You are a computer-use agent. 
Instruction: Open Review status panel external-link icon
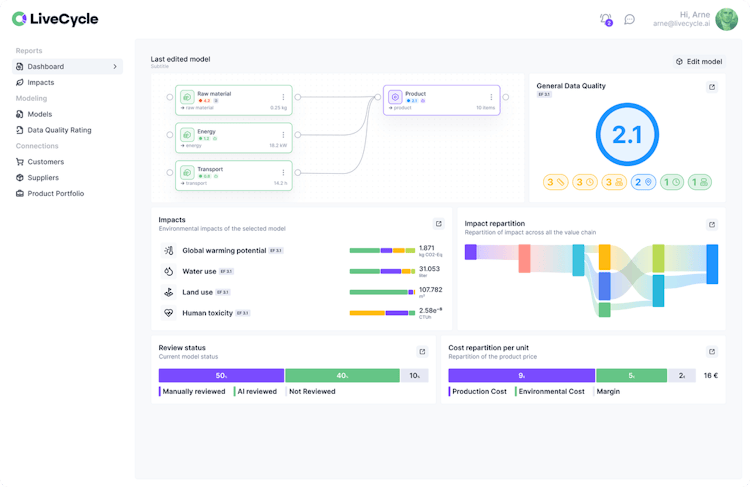click(x=422, y=351)
